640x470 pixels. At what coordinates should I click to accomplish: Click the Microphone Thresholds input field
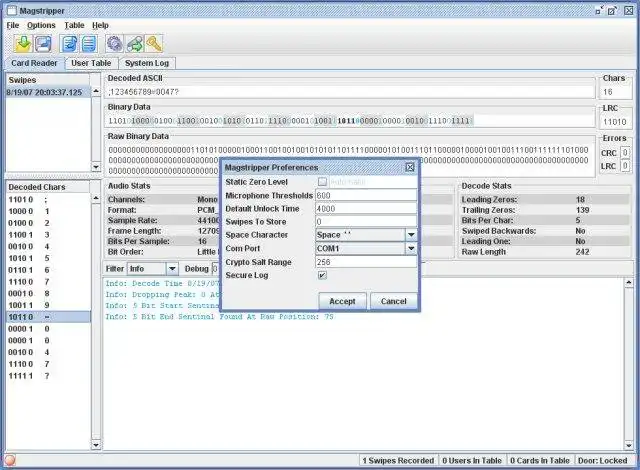point(366,195)
